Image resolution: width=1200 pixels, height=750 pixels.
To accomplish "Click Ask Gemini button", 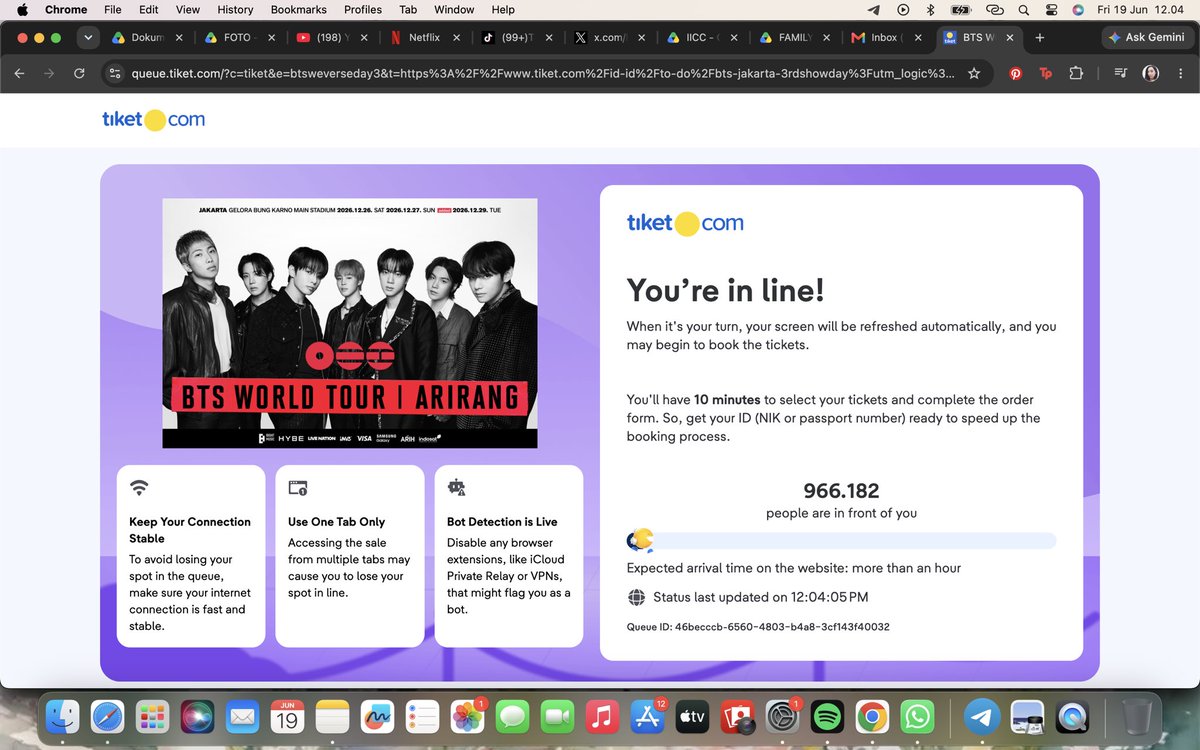I will point(1148,37).
